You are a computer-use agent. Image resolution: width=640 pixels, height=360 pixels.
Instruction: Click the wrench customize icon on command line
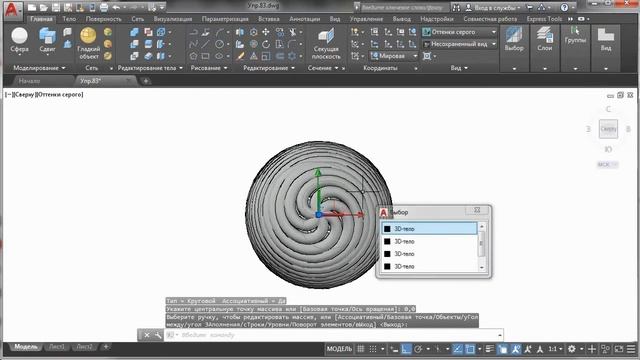click(x=158, y=335)
